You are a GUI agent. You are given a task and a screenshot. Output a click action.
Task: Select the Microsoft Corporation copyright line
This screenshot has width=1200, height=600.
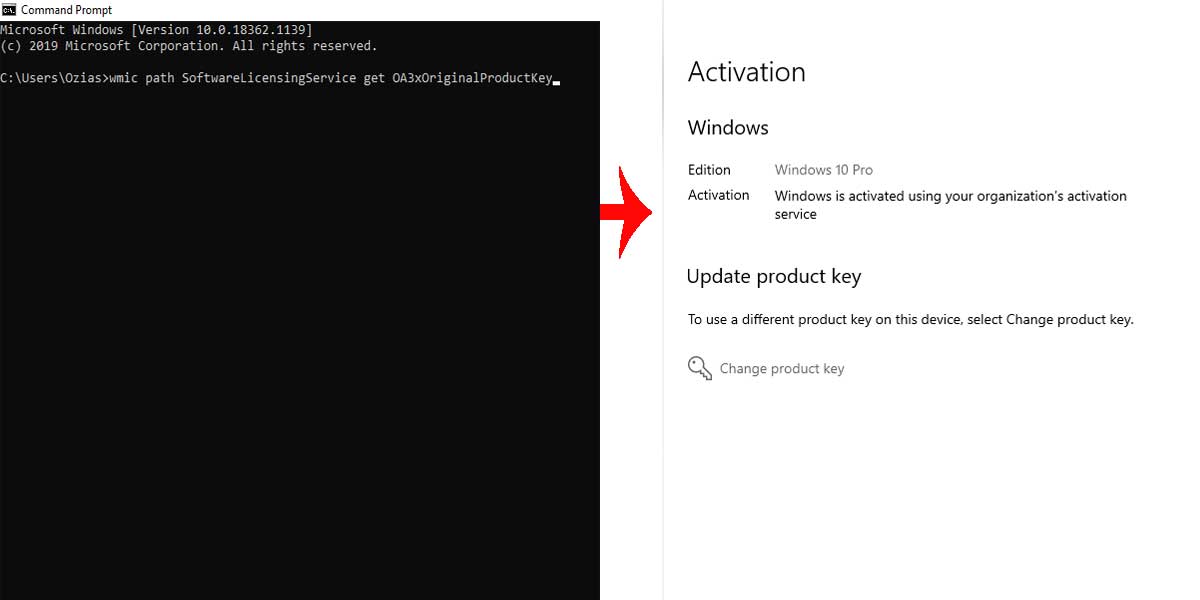click(x=189, y=46)
